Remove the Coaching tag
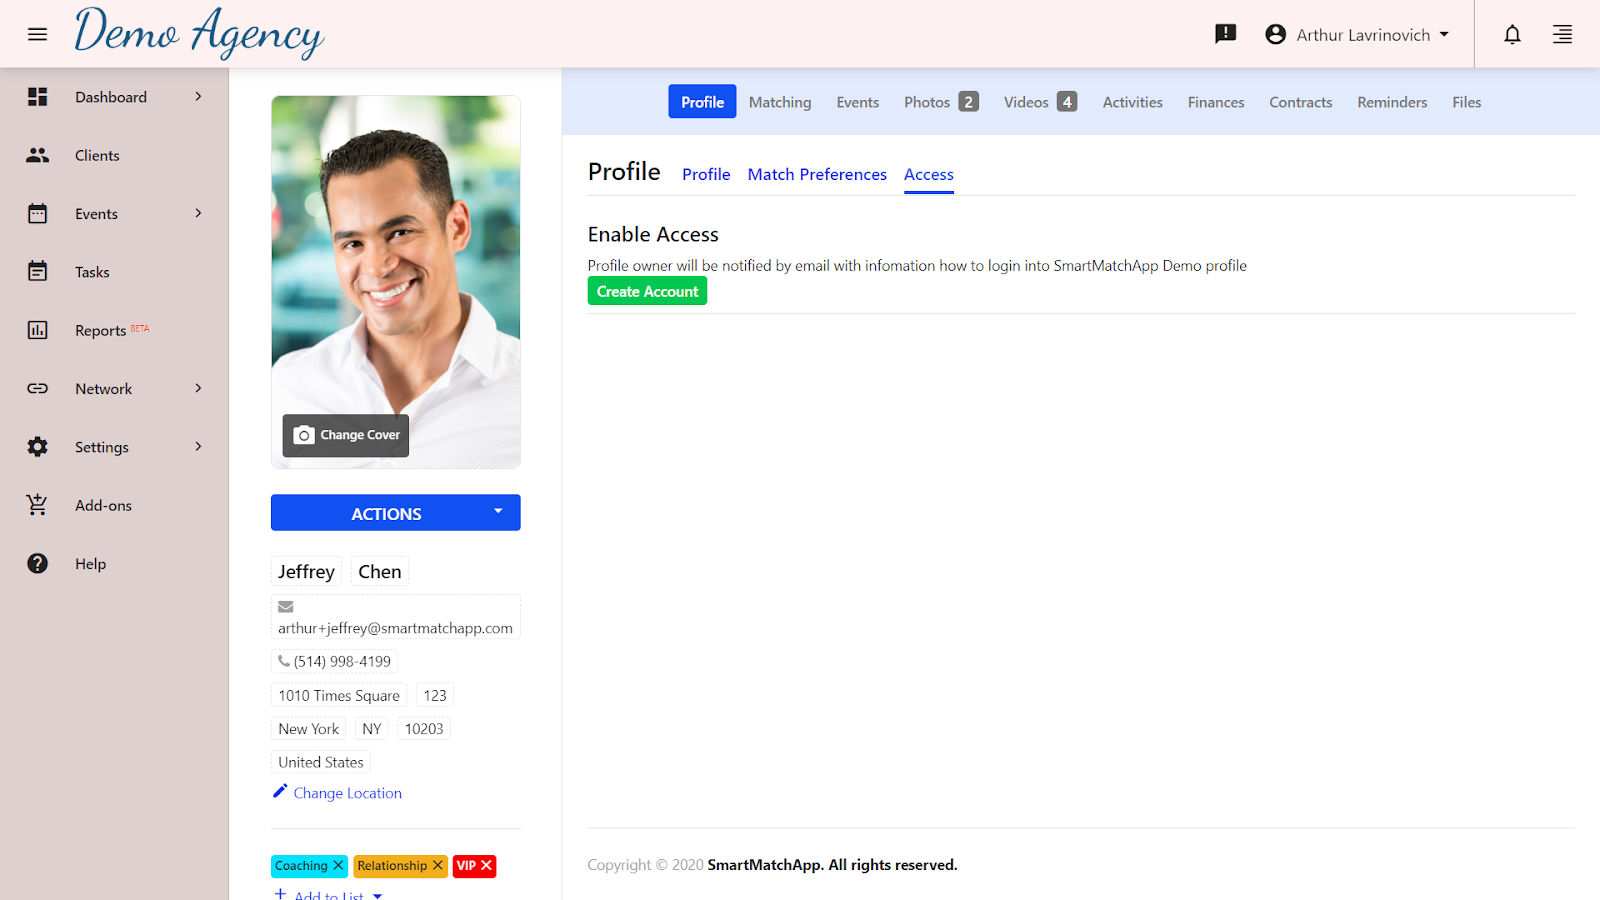Image resolution: width=1600 pixels, height=900 pixels. click(x=338, y=865)
